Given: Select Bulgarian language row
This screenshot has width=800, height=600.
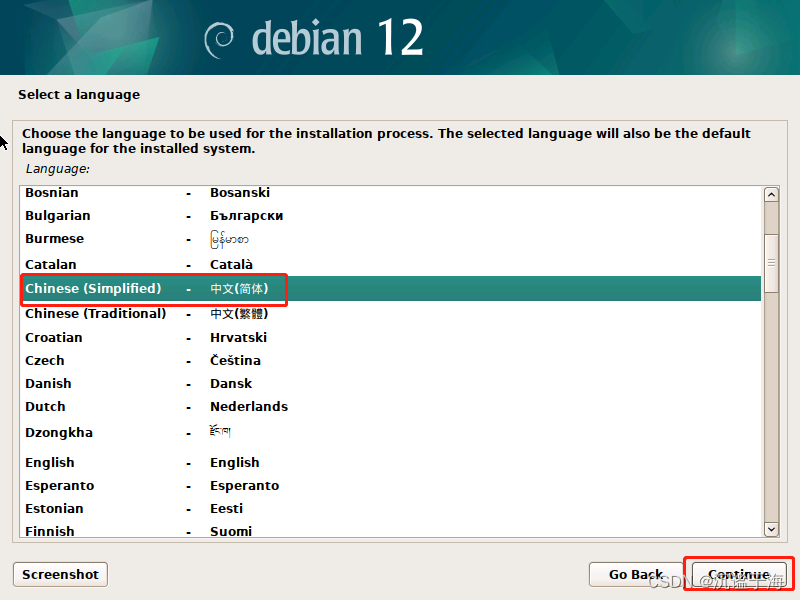Looking at the screenshot, I should click(x=391, y=216).
